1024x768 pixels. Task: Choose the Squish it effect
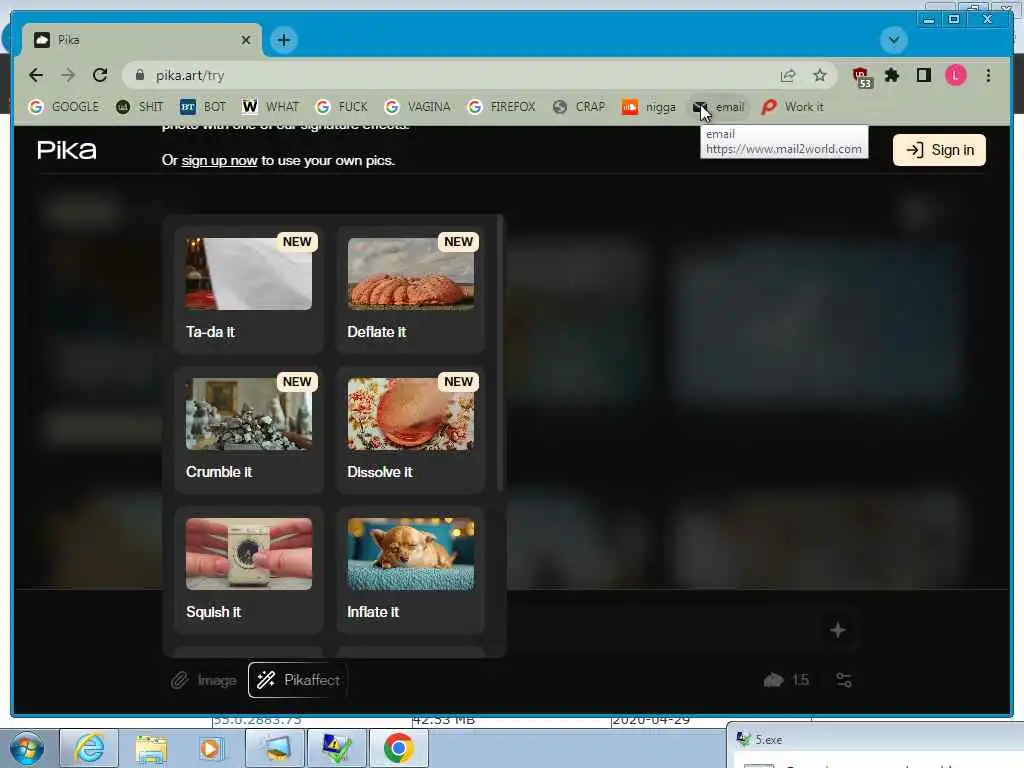pos(249,568)
